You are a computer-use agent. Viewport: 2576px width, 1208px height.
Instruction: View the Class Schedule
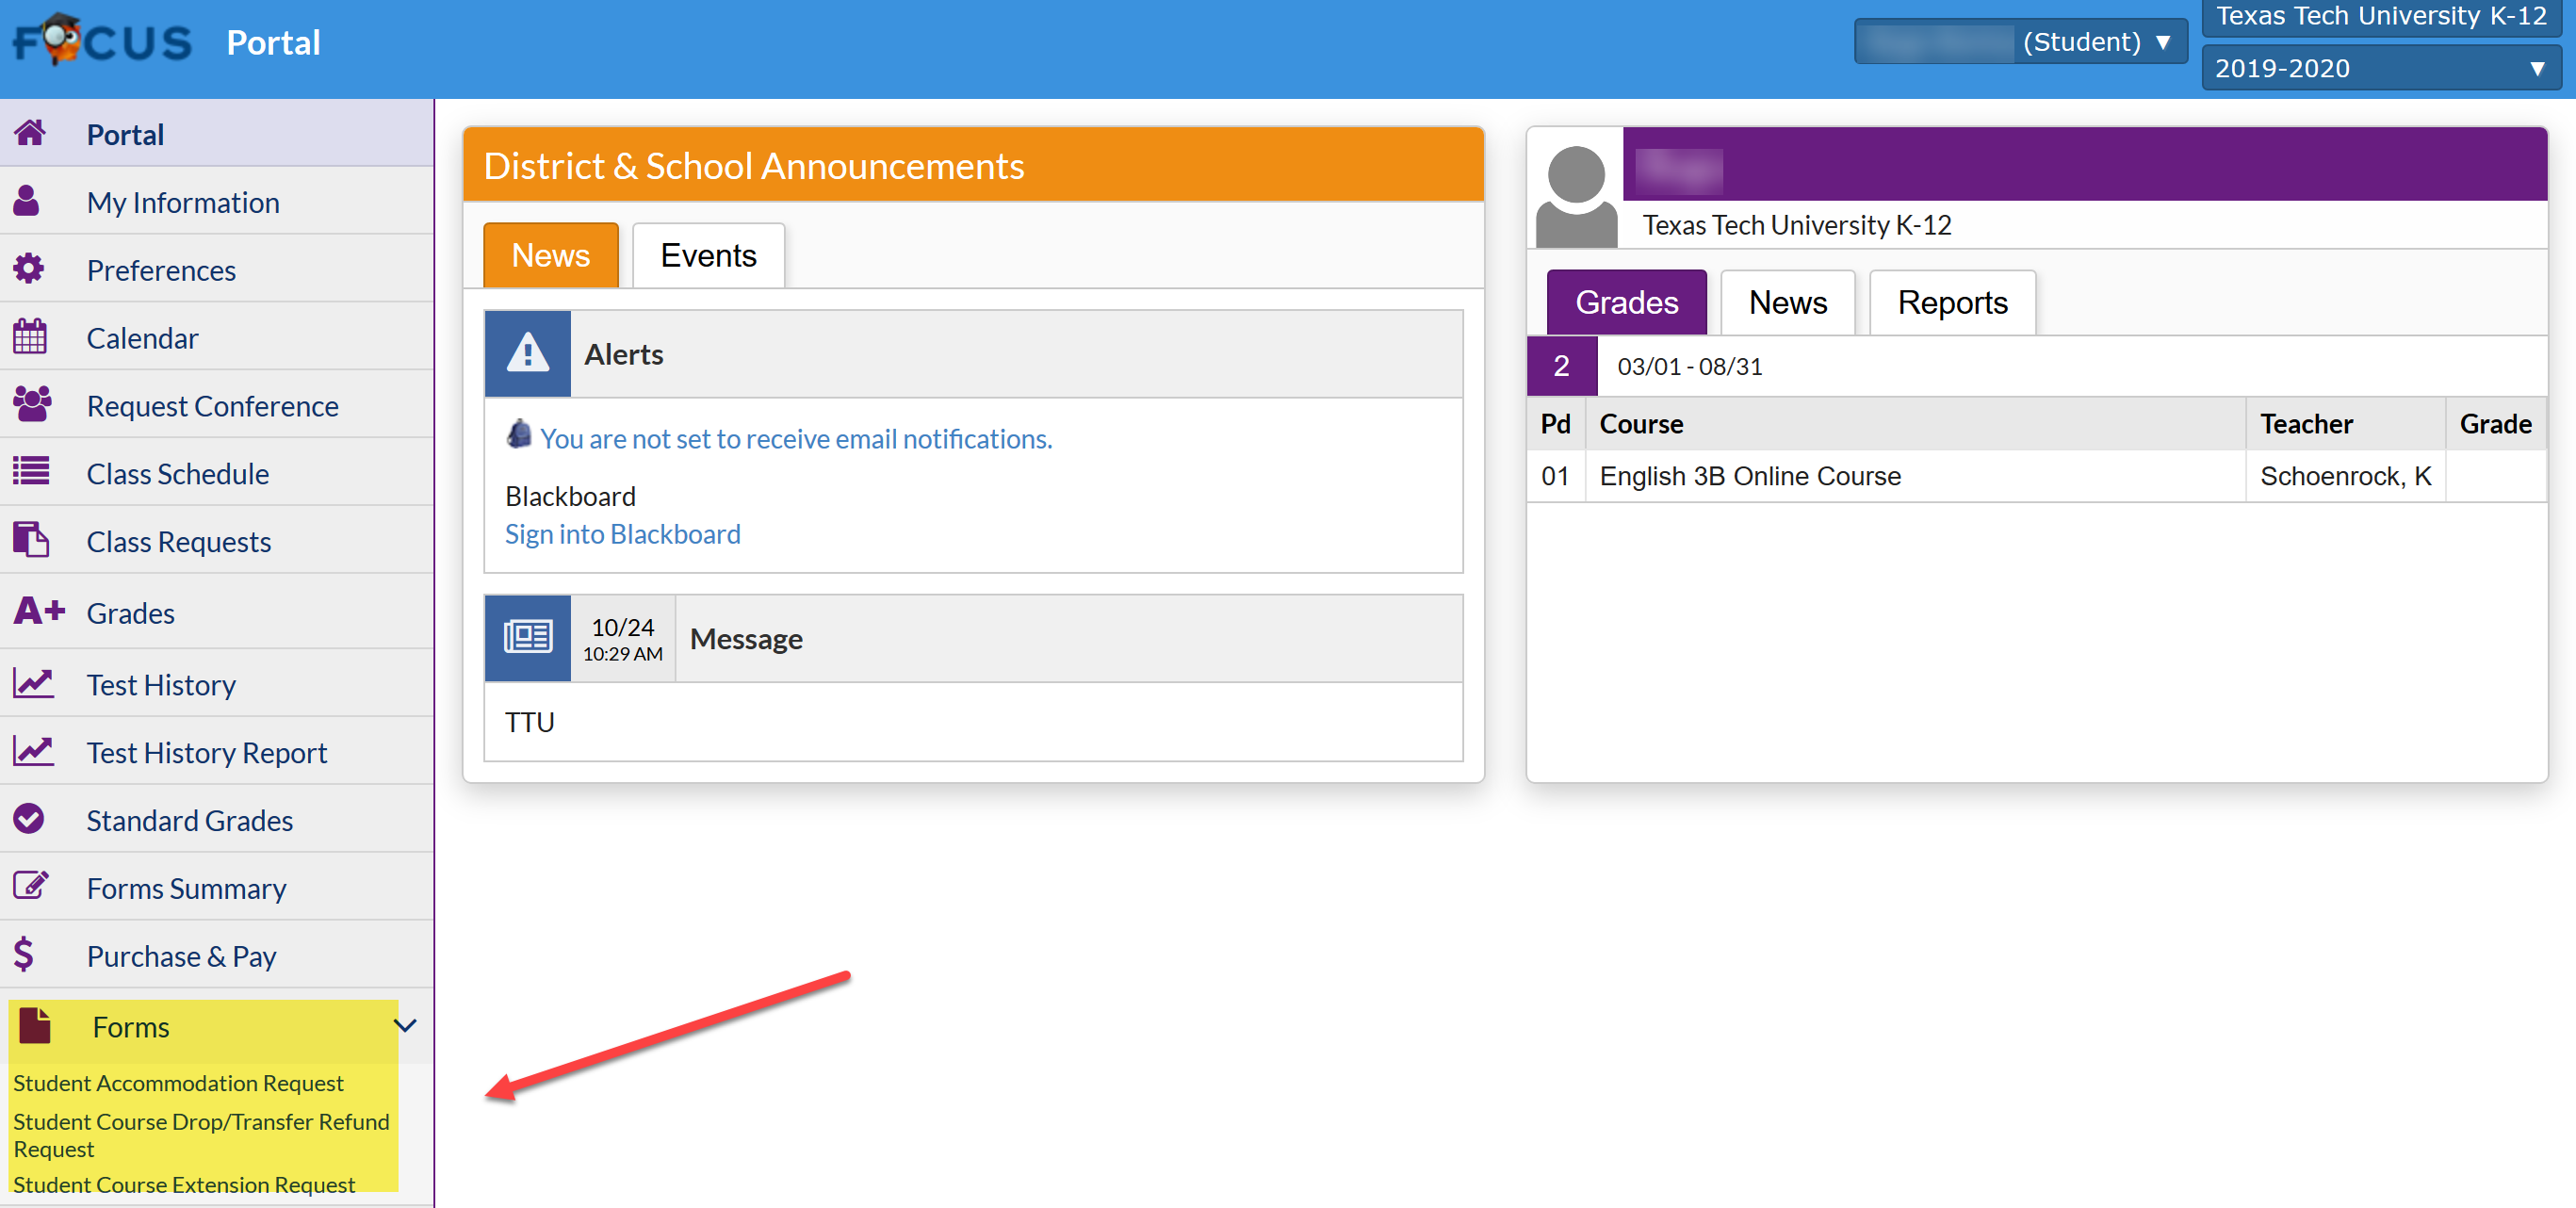point(217,472)
